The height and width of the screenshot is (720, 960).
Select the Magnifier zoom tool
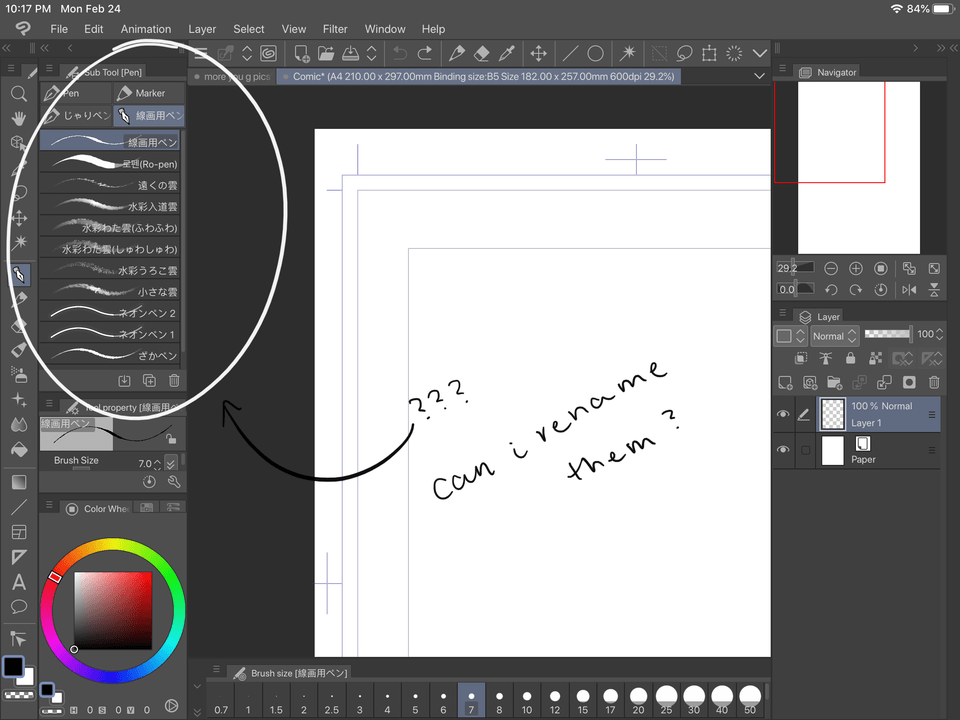coord(19,94)
